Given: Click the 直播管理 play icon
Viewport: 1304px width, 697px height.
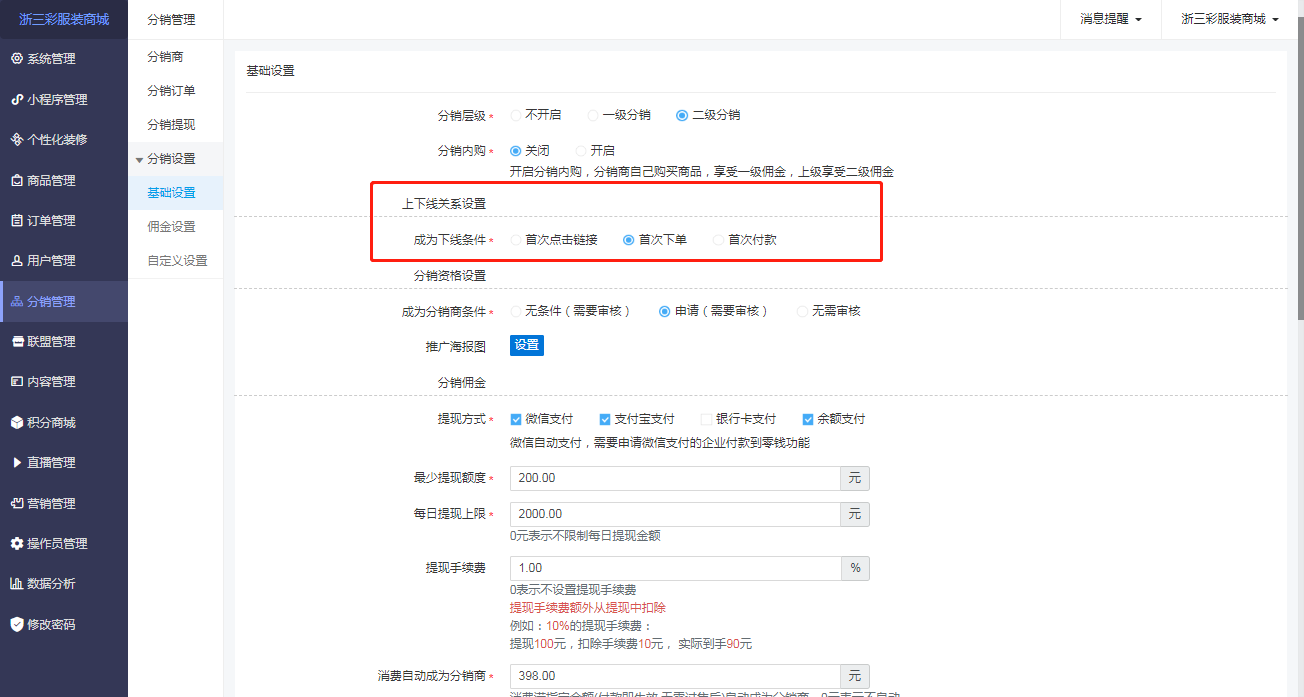Looking at the screenshot, I should tap(16, 462).
